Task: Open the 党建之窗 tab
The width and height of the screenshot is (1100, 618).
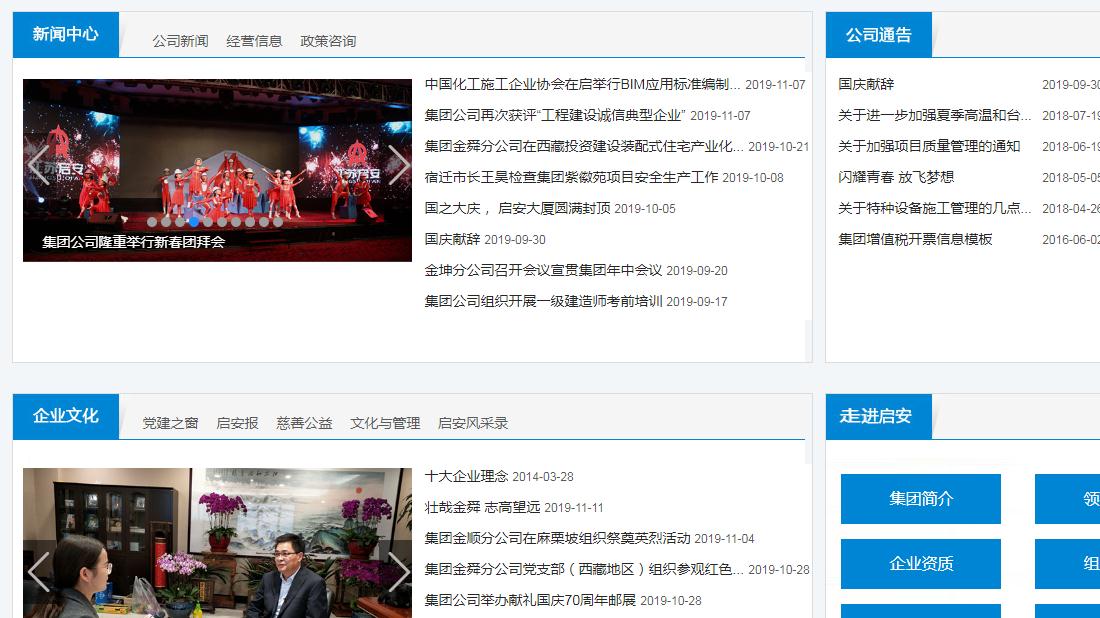Action: pyautogui.click(x=170, y=423)
